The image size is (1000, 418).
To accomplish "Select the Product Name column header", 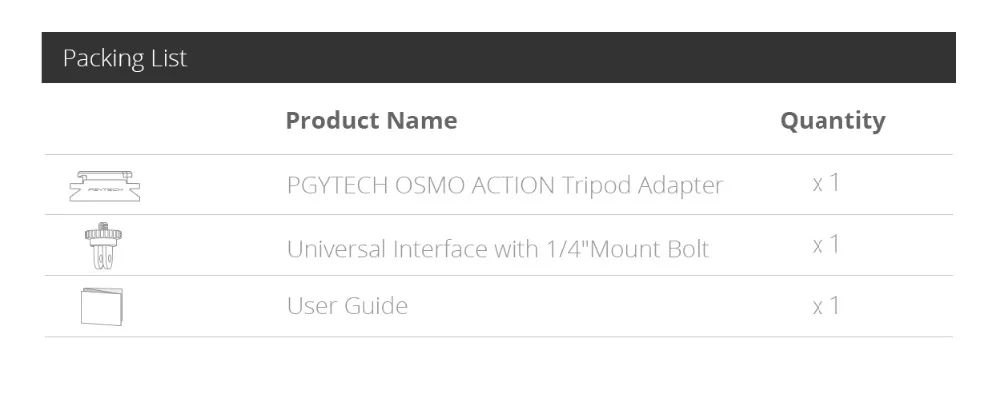I will pyautogui.click(x=371, y=121).
